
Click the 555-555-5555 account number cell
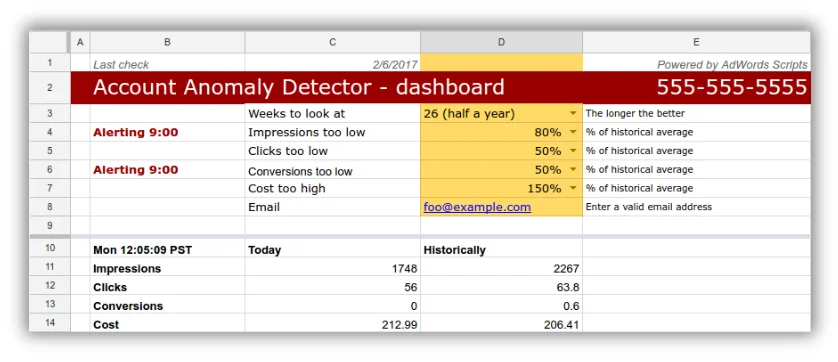click(732, 87)
